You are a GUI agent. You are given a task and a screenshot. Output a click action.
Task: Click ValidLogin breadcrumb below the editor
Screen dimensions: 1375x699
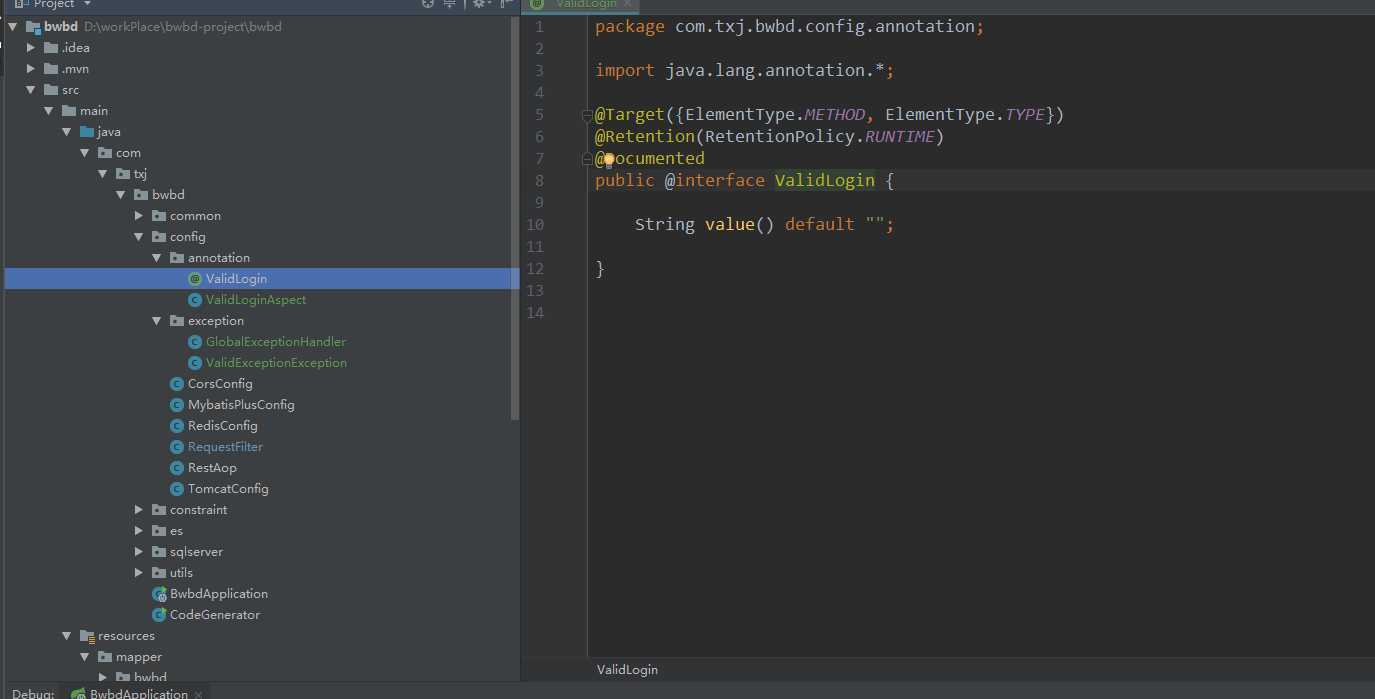point(627,670)
